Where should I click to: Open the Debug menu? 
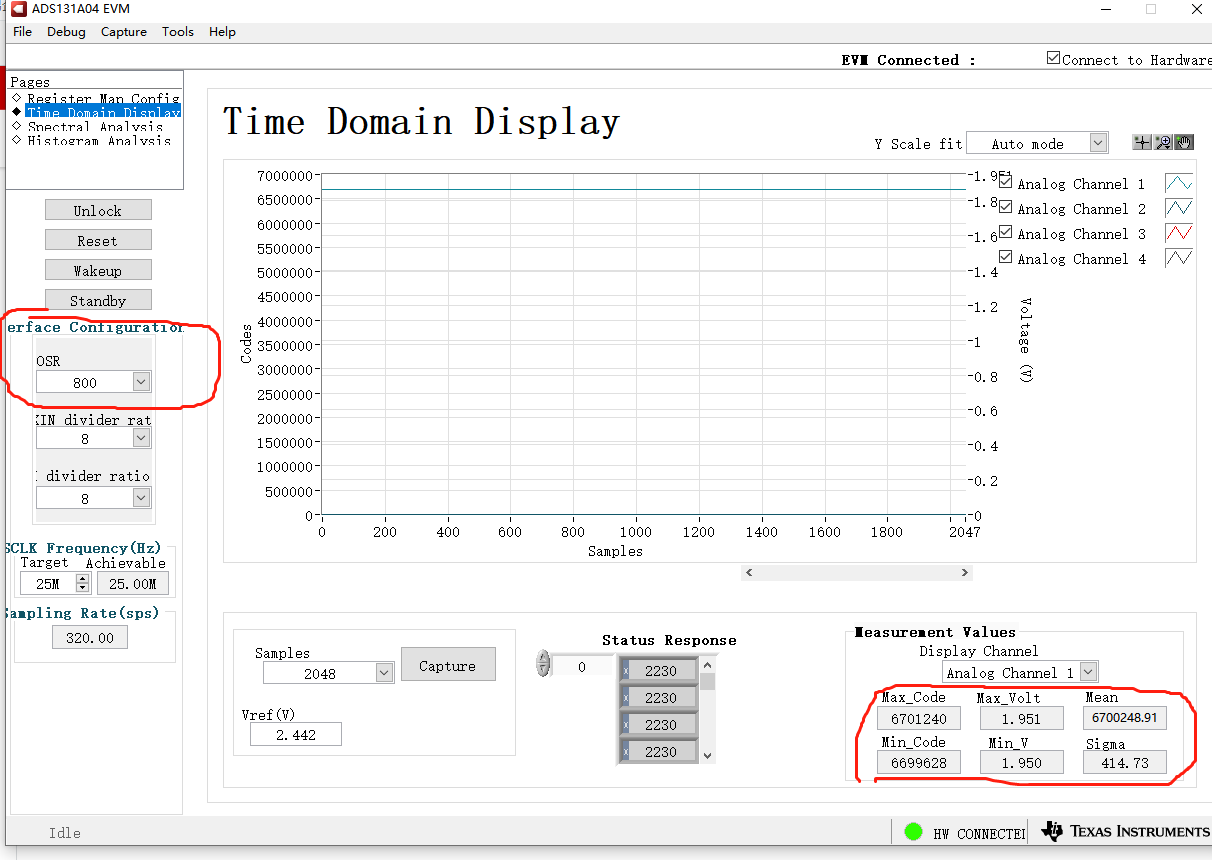coord(66,32)
